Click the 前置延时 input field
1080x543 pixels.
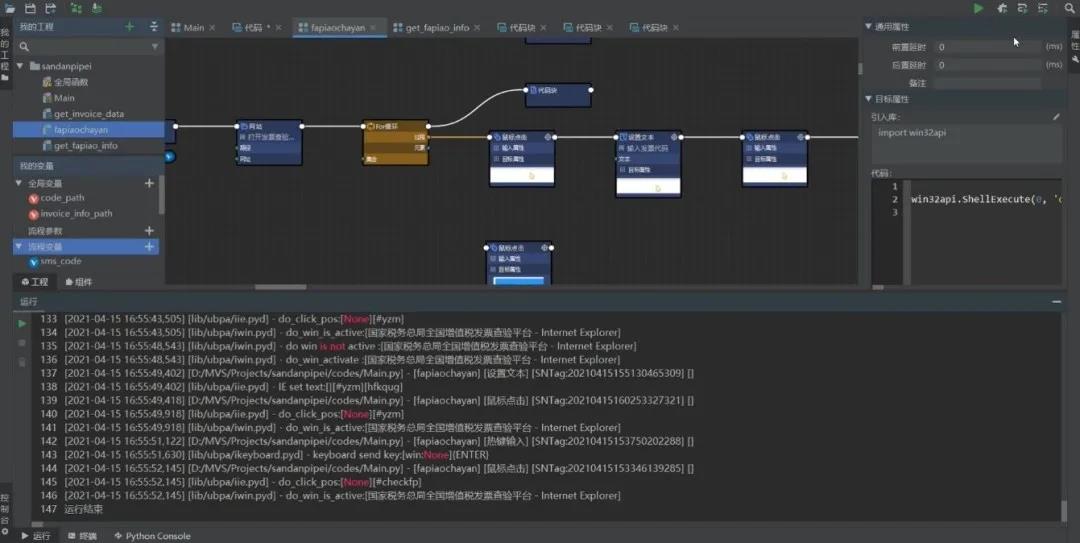point(985,47)
